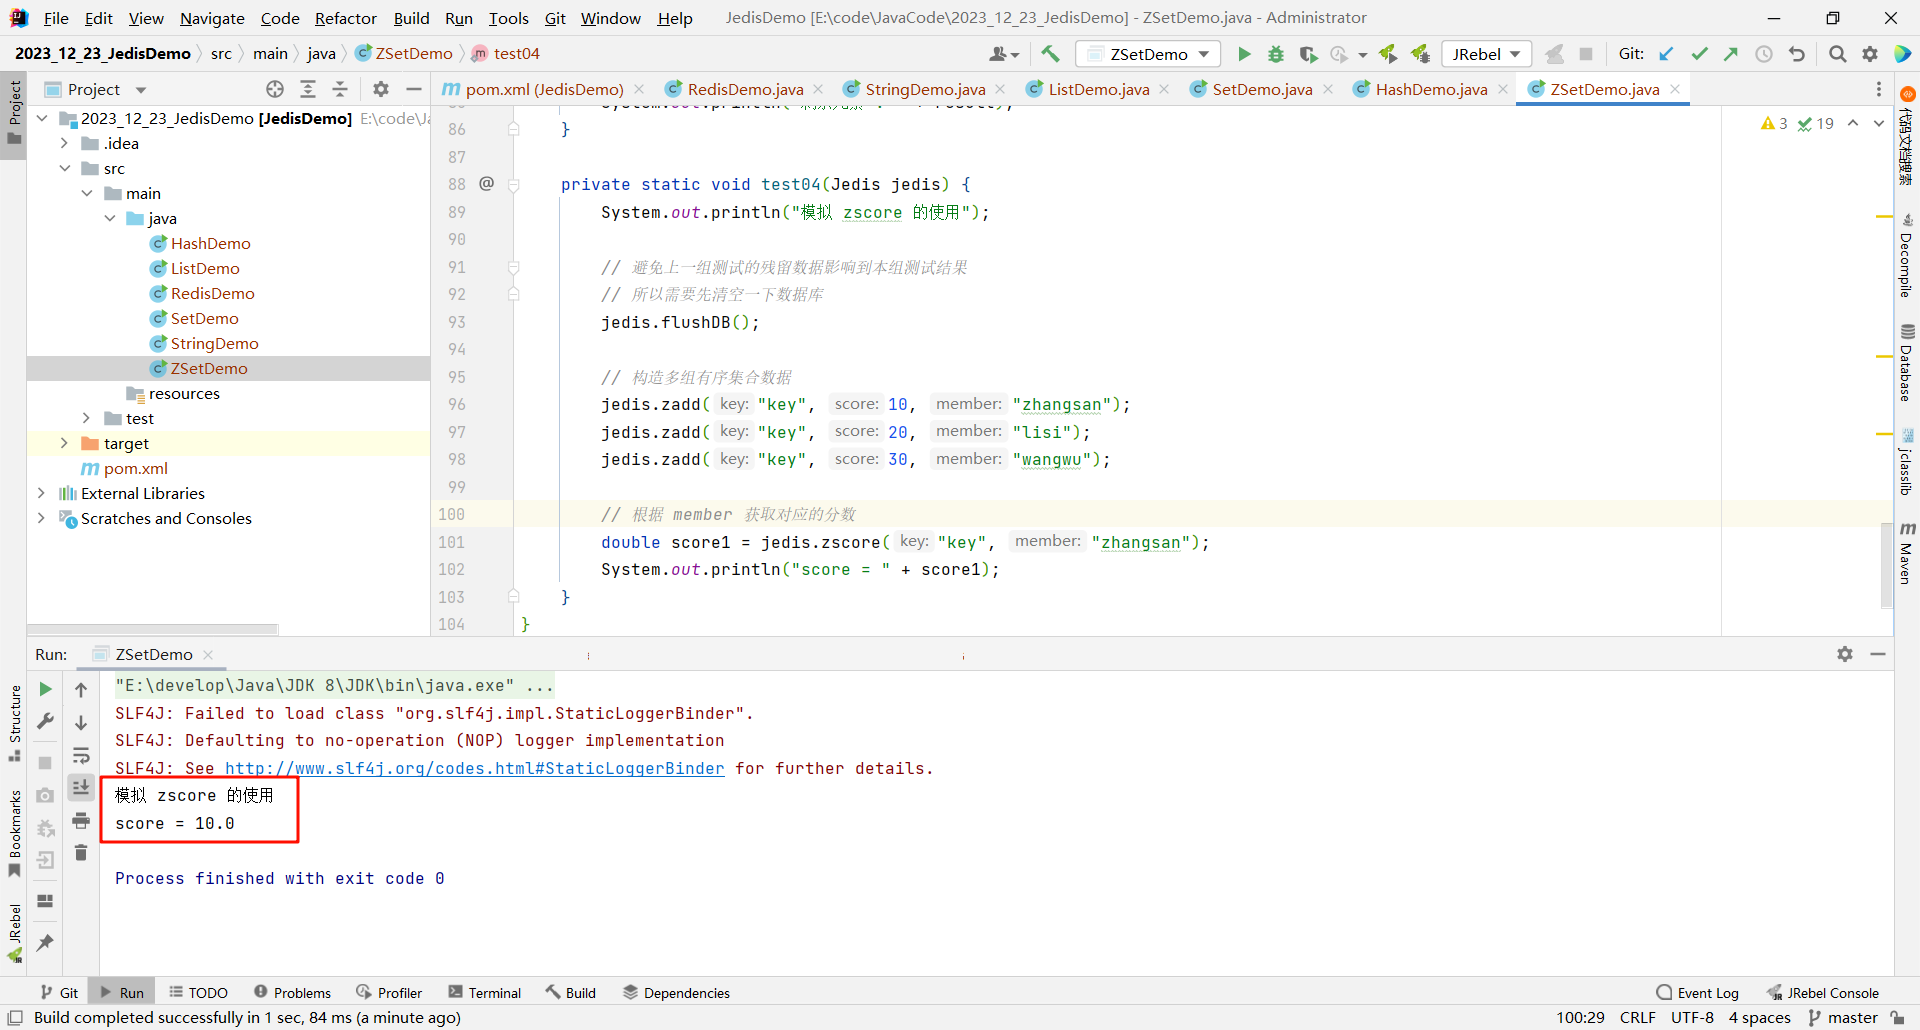Toggle the Decompile side panel
This screenshot has height=1030, width=1920.
point(1907,255)
